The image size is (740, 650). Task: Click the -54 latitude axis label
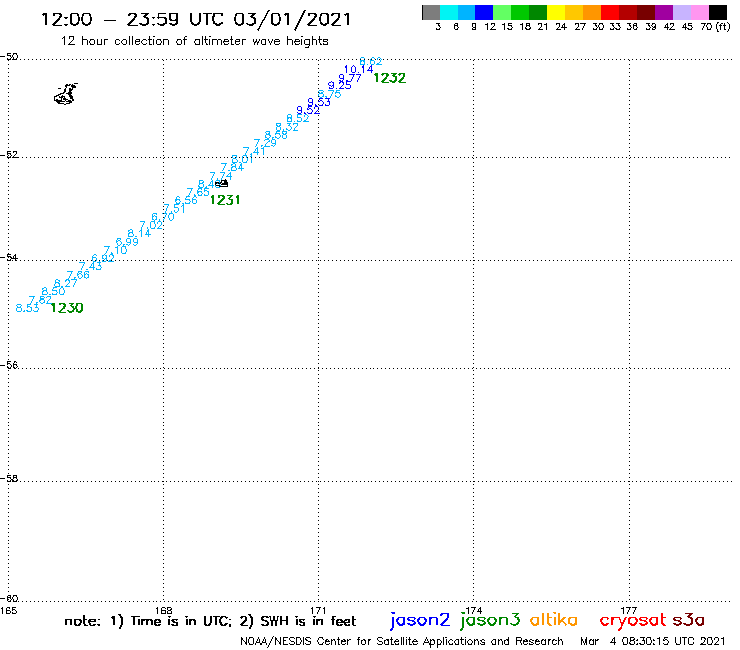(9, 257)
